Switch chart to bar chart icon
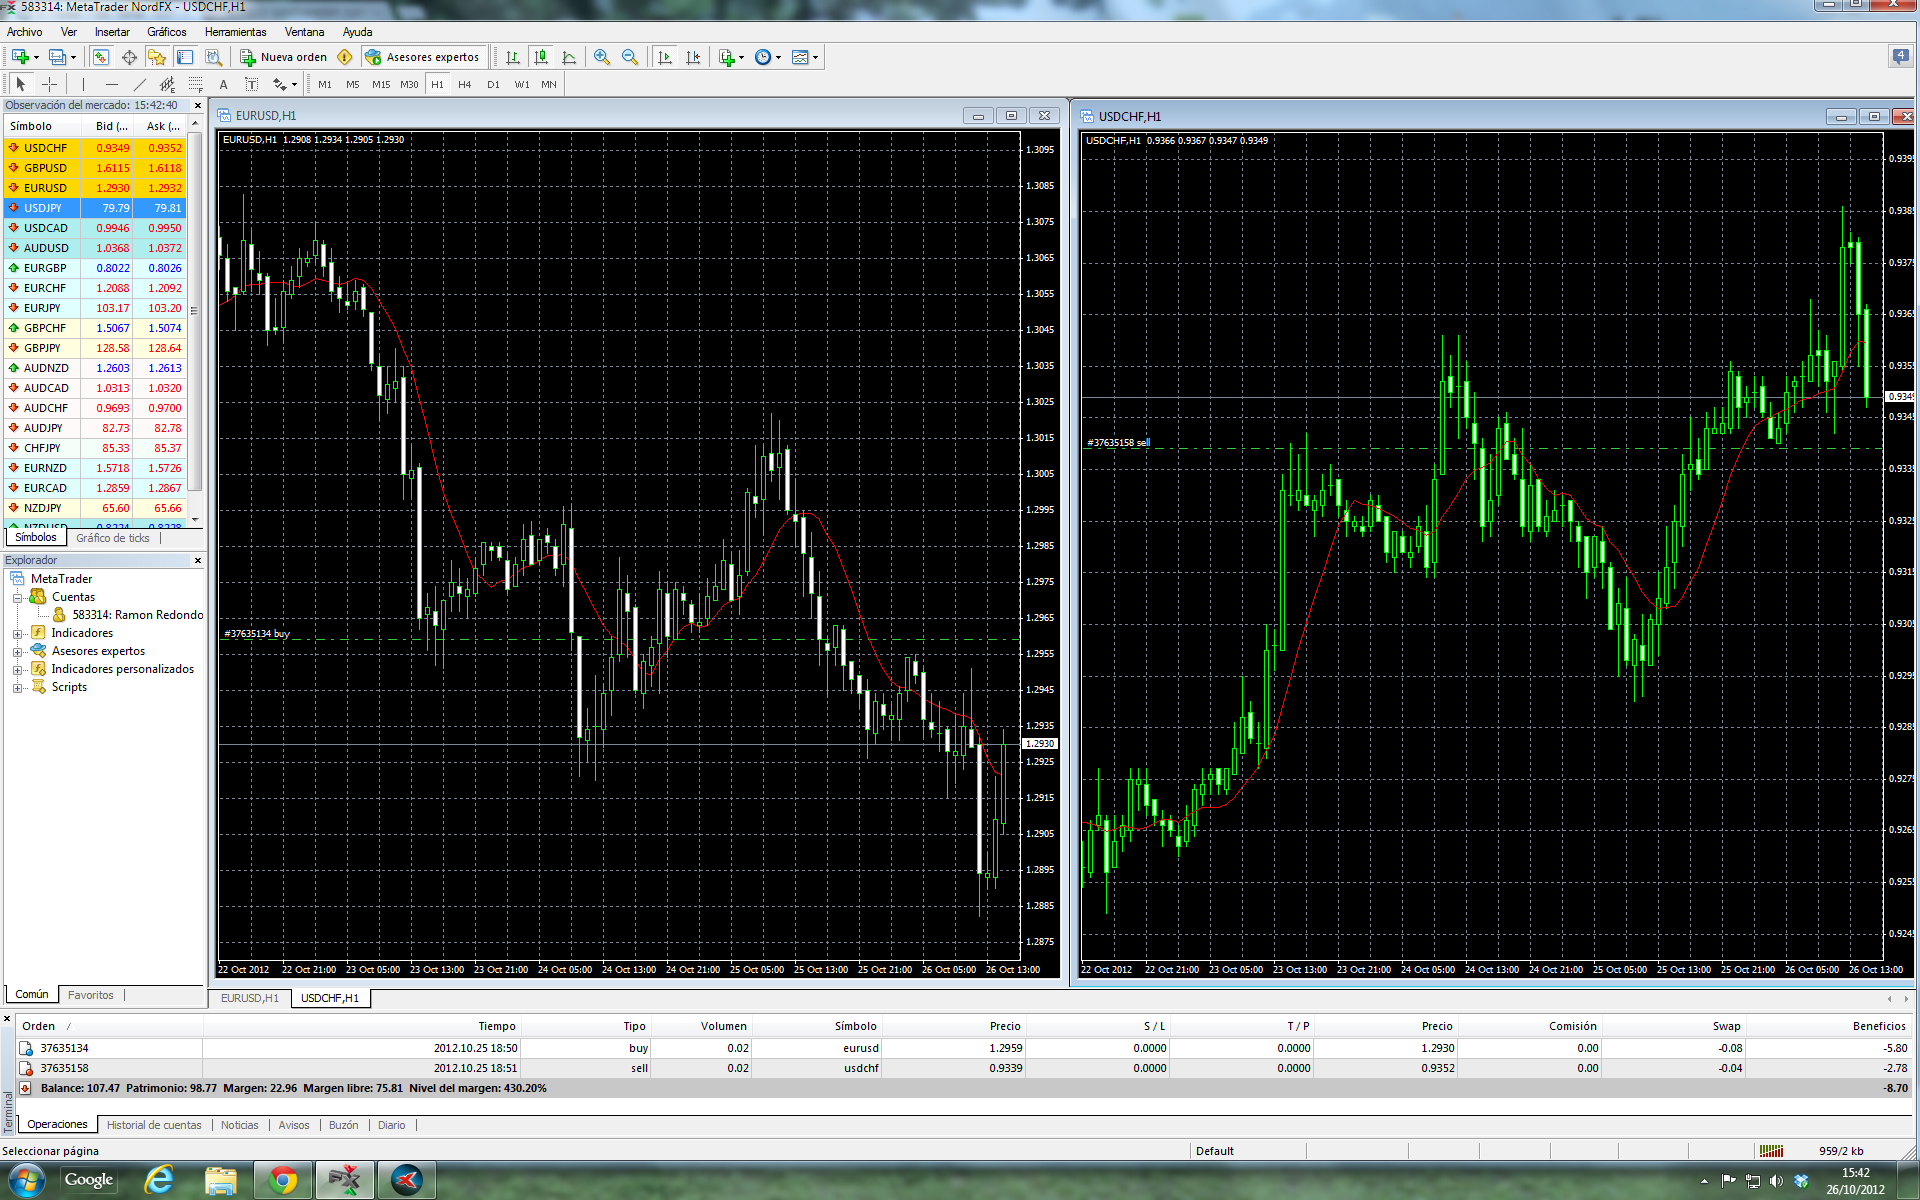This screenshot has height=1200, width=1920. (x=513, y=57)
